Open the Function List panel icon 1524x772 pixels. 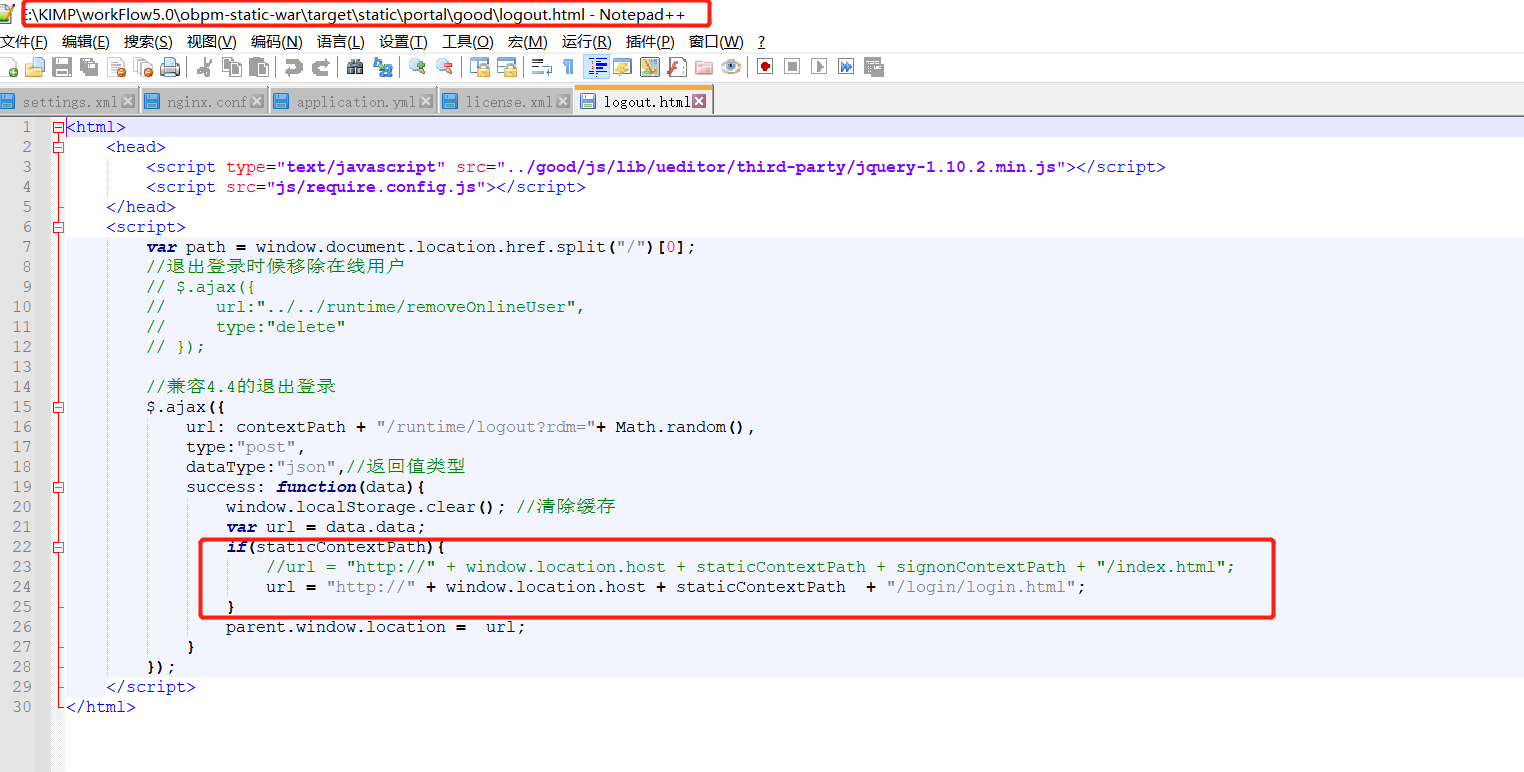(x=677, y=67)
